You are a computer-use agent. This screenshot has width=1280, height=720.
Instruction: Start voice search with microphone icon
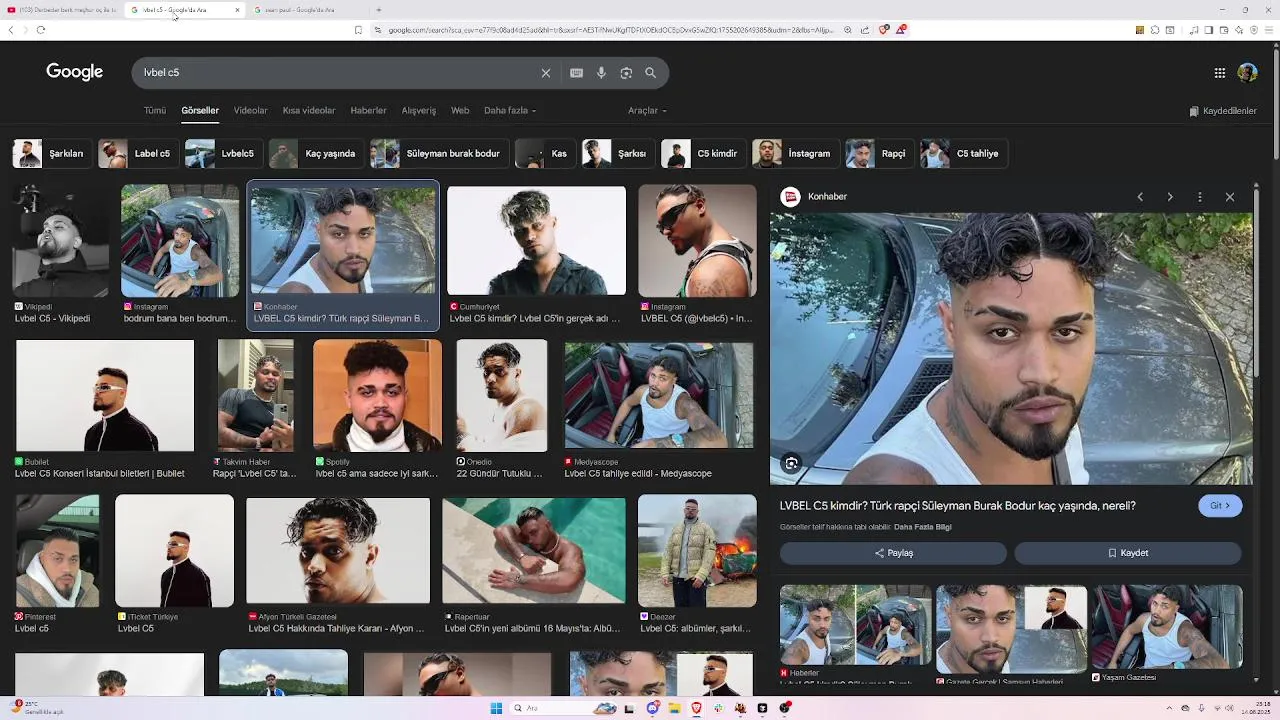click(x=601, y=73)
